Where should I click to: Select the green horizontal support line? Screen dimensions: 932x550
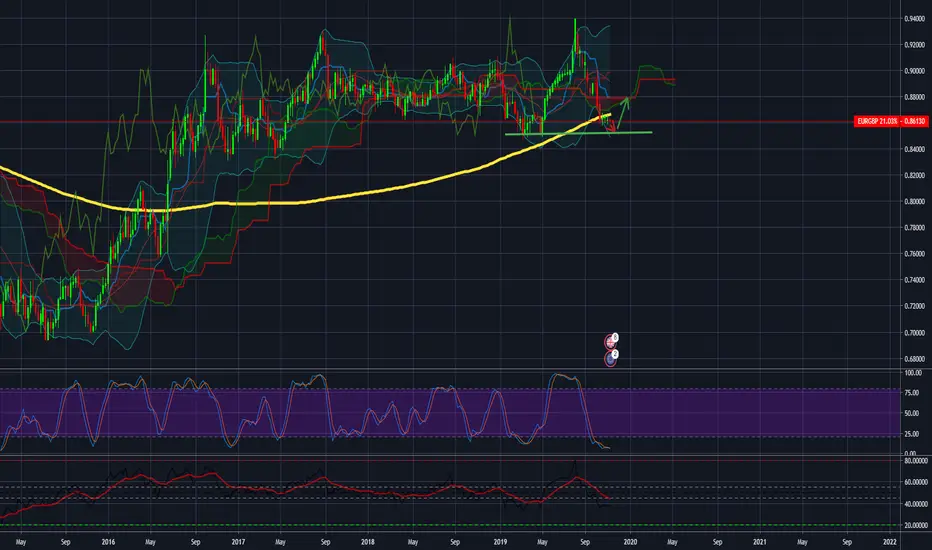[578, 133]
